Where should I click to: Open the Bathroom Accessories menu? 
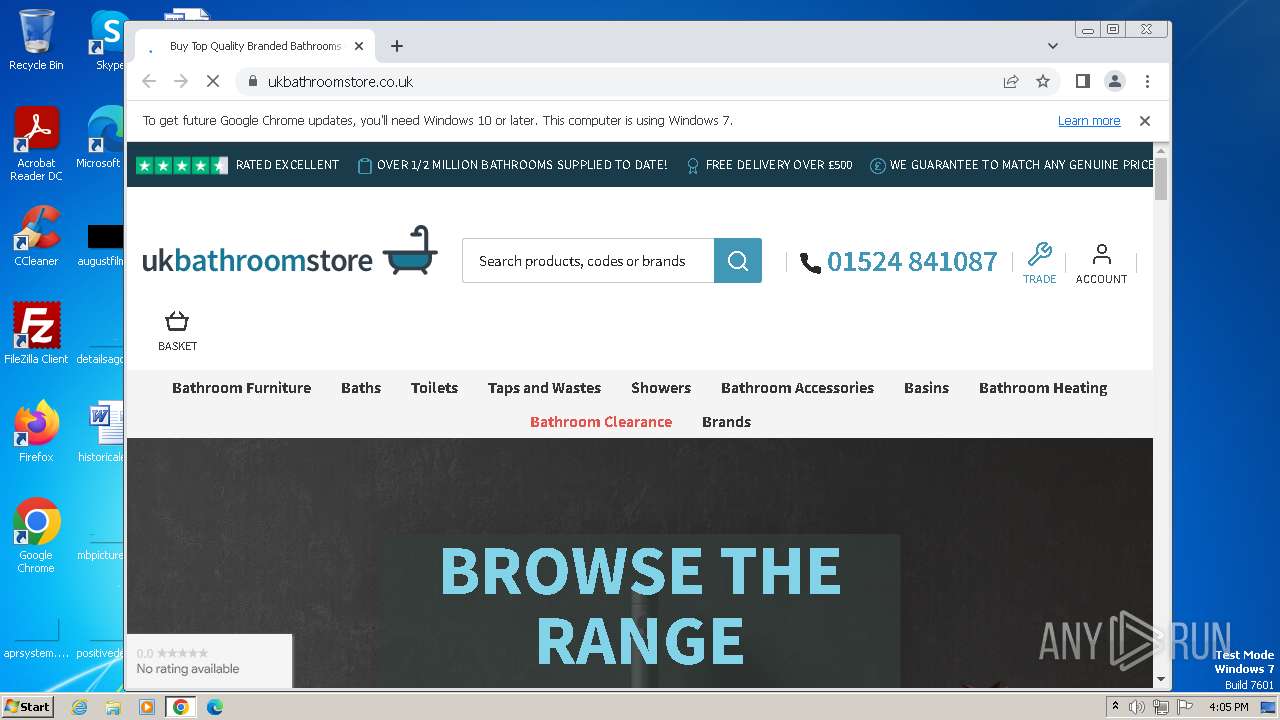tap(797, 388)
